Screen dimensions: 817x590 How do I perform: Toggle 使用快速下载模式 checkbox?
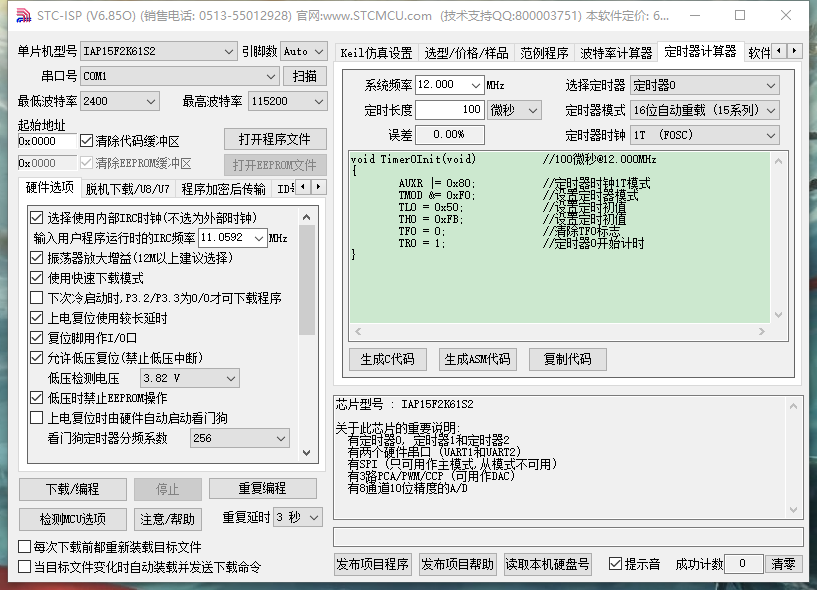36,278
